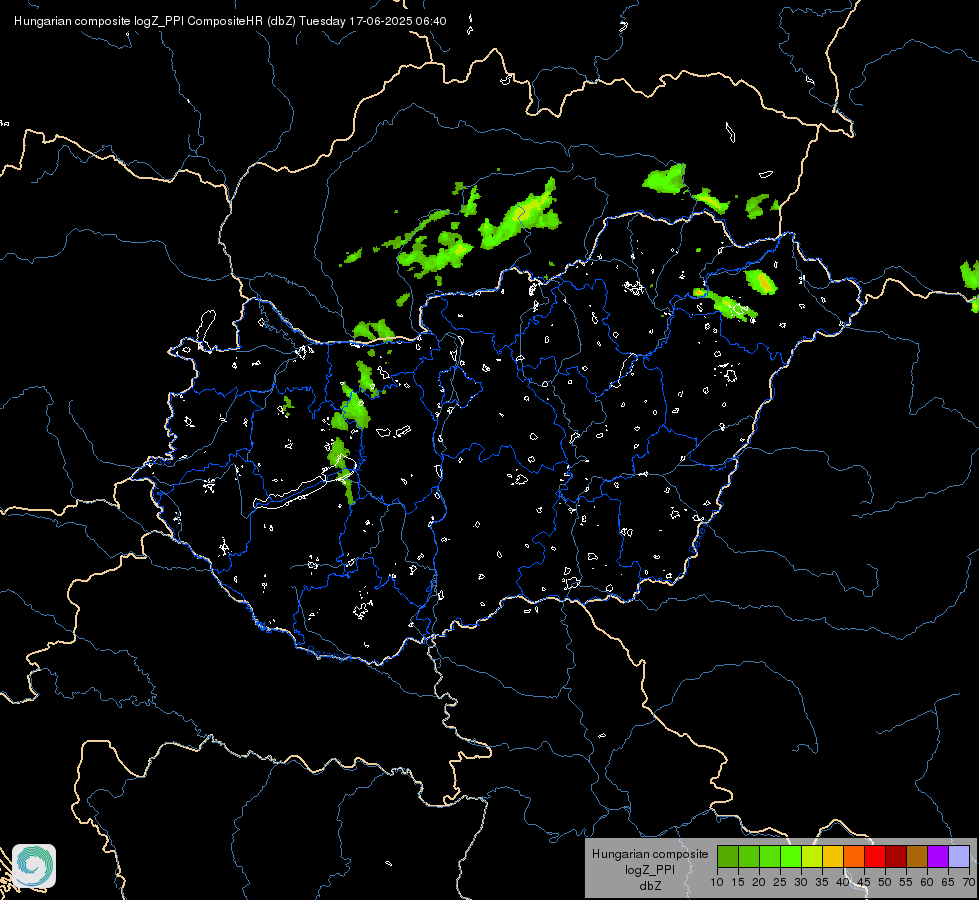Click the '70' legend scale value
This screenshot has height=900, width=979.
pyautogui.click(x=969, y=883)
